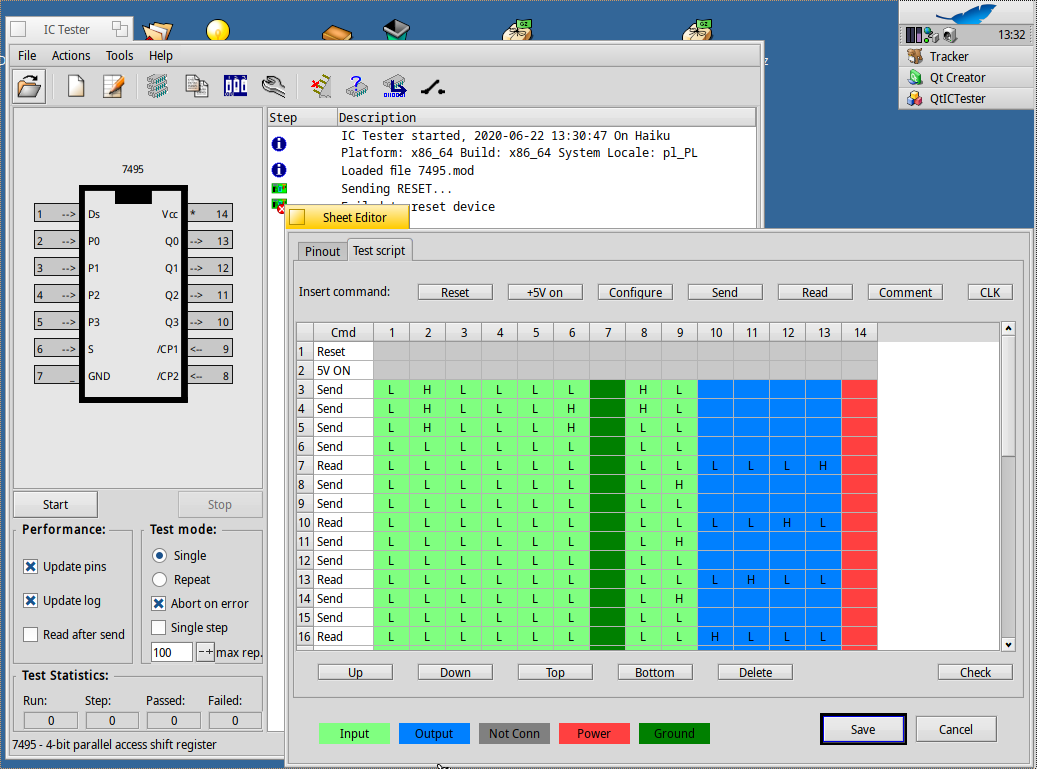Click the blue DIP switches toolbar icon
Viewport: 1037px width, 769px height.
point(235,87)
